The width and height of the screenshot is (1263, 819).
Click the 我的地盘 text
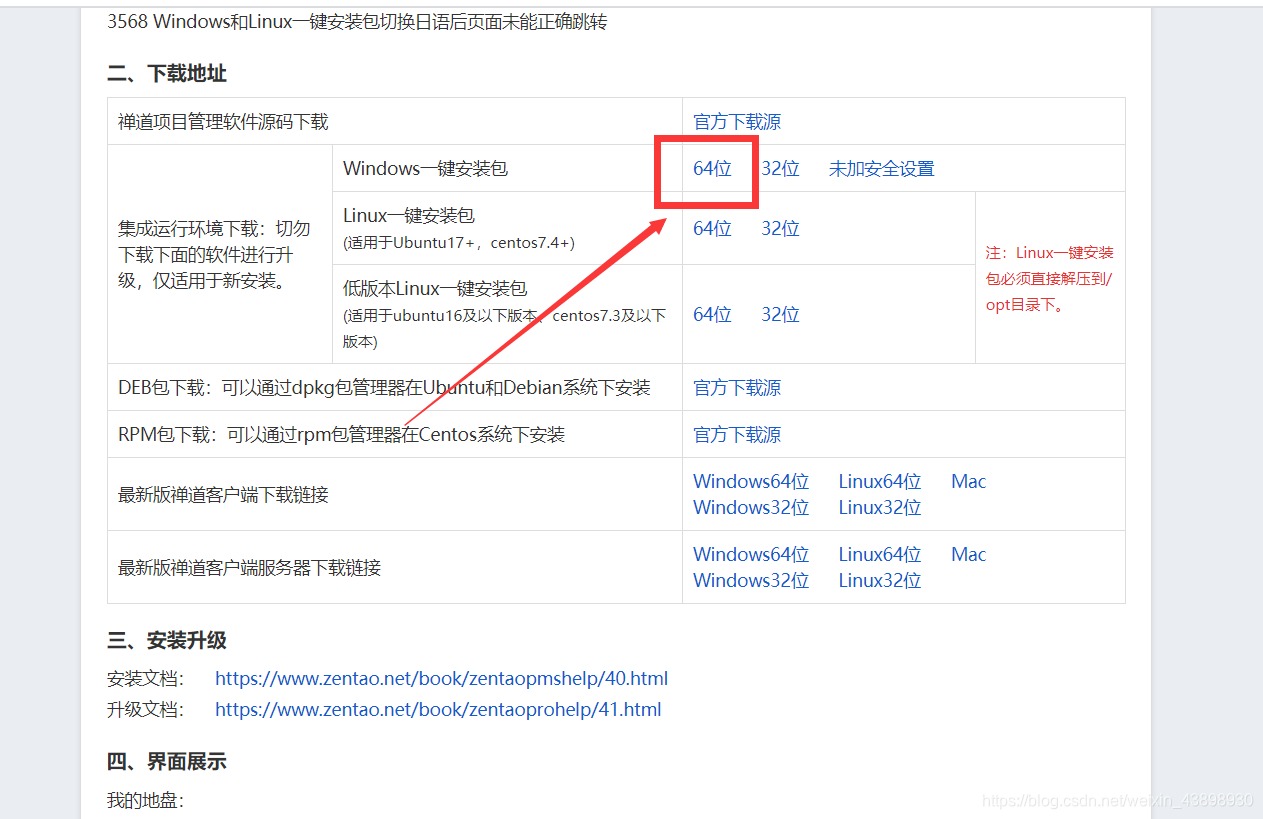146,801
